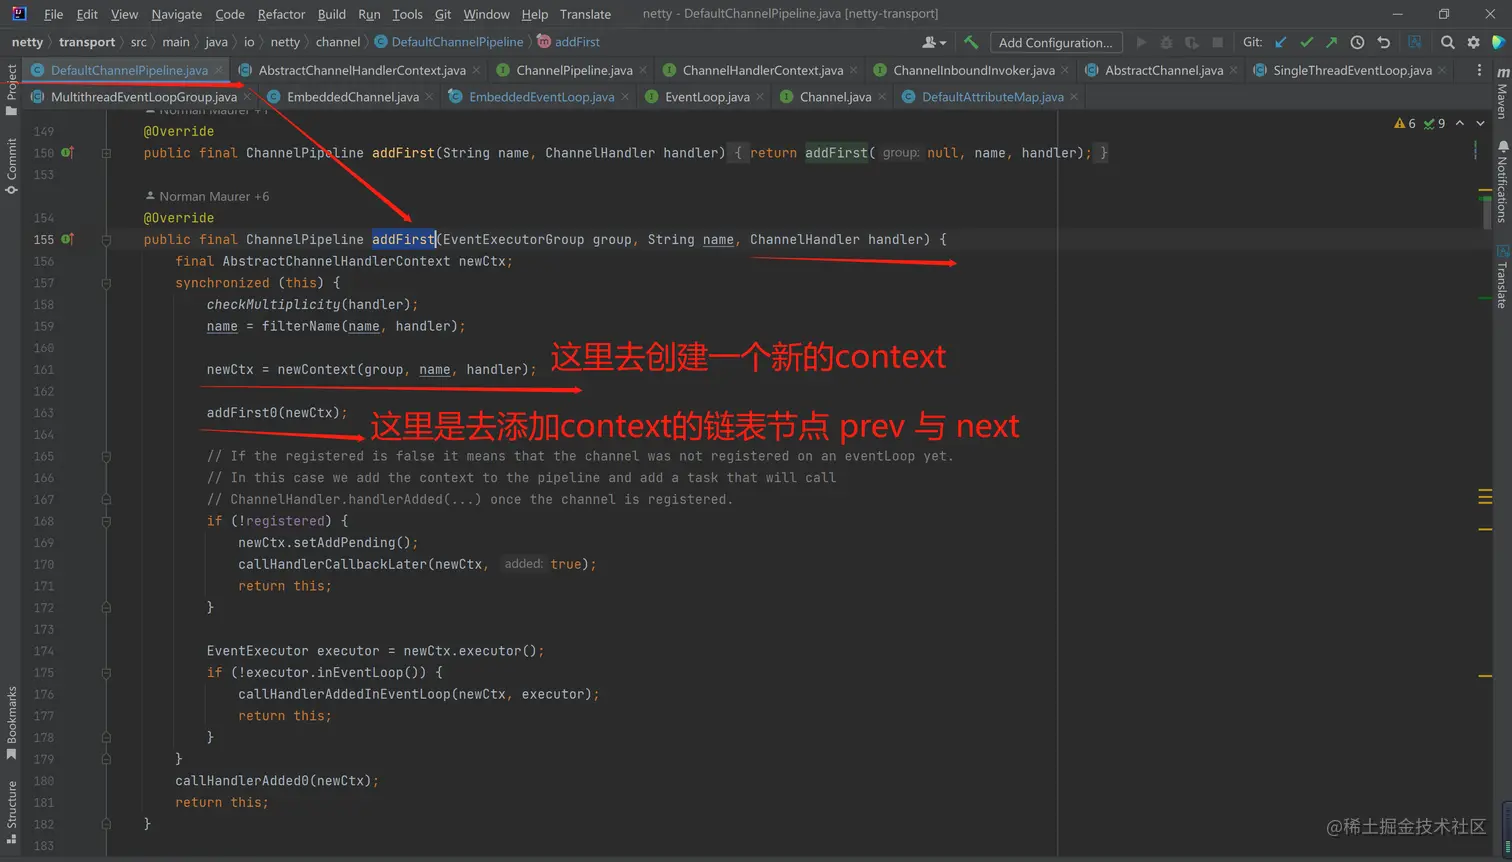The image size is (1512, 862).
Task: Open the Notifications tool window
Action: point(1502,182)
